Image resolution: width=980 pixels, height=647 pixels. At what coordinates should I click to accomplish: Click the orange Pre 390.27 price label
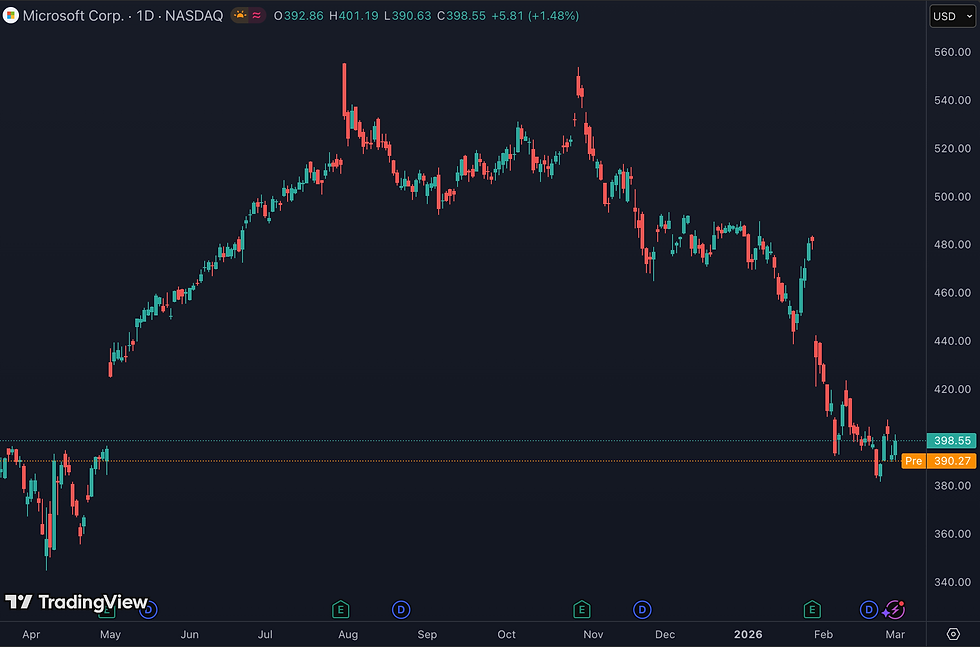point(939,461)
